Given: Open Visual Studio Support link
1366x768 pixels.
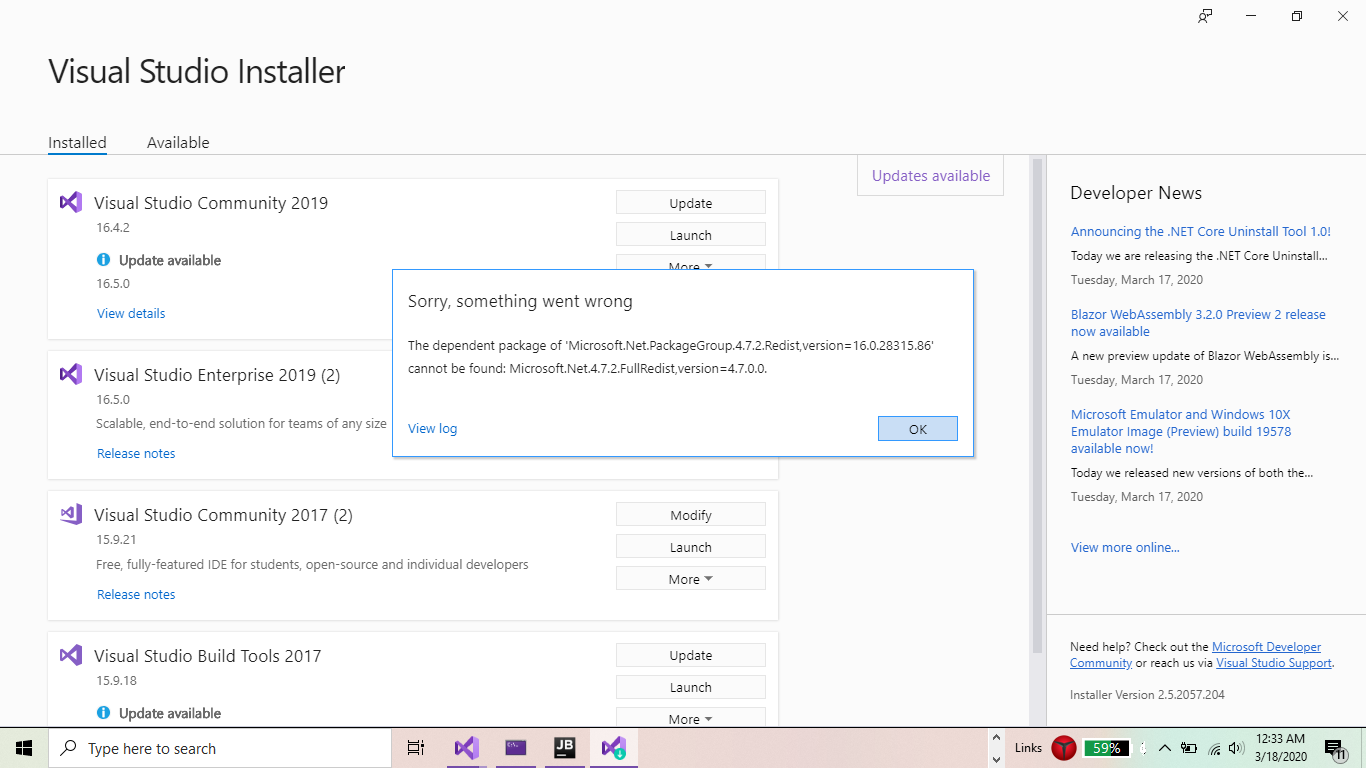Looking at the screenshot, I should tap(1274, 663).
